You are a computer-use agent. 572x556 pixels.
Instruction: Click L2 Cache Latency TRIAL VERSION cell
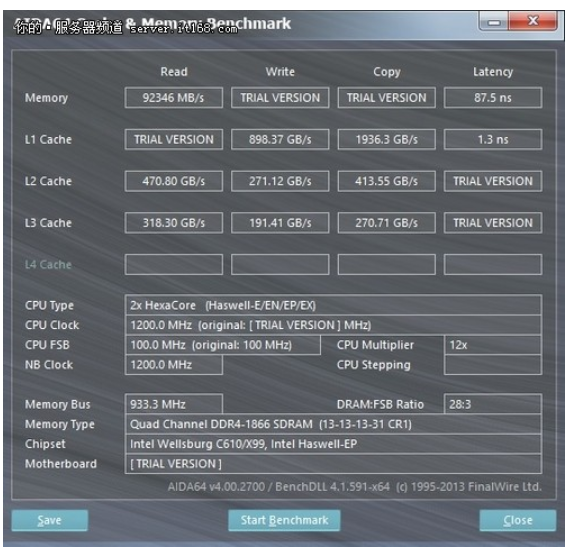coord(493,181)
